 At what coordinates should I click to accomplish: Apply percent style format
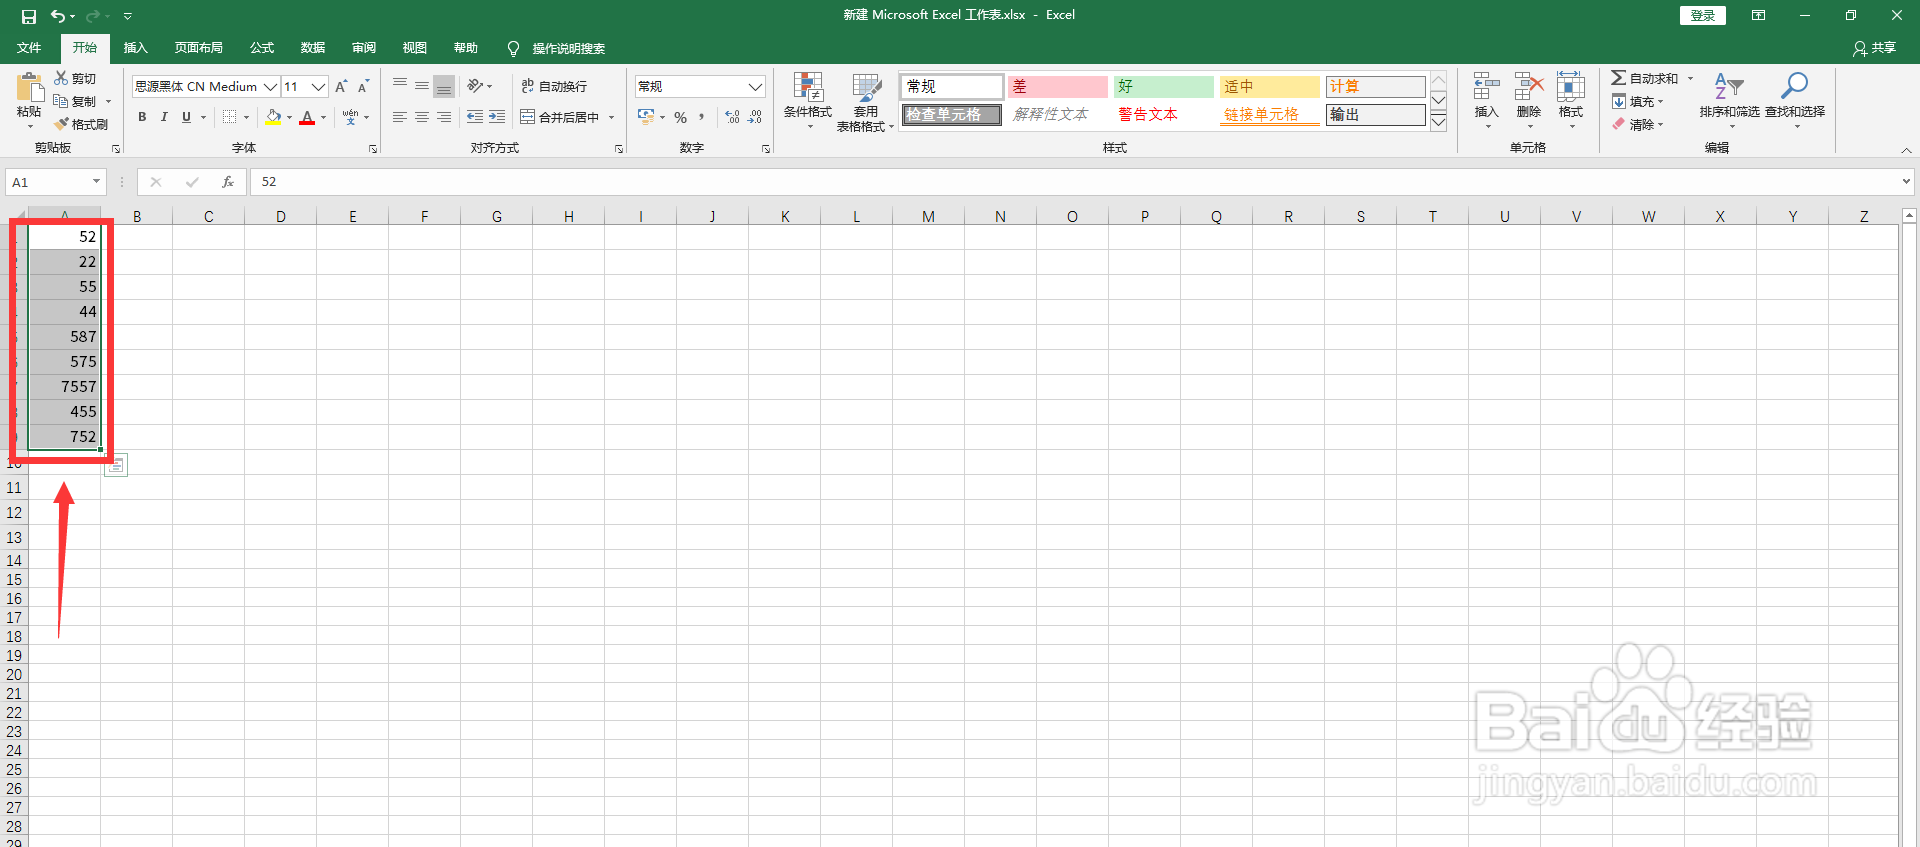click(680, 117)
